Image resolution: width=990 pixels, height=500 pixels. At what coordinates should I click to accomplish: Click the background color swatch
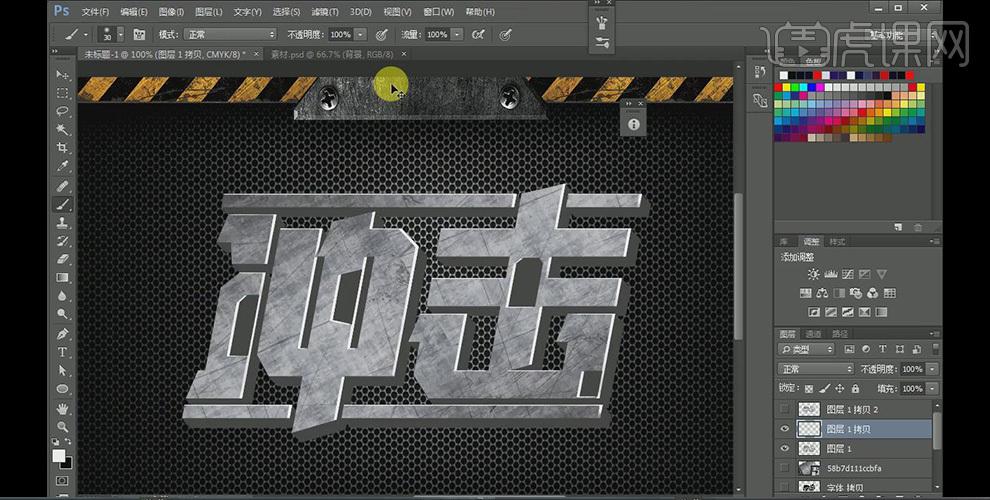(x=67, y=463)
